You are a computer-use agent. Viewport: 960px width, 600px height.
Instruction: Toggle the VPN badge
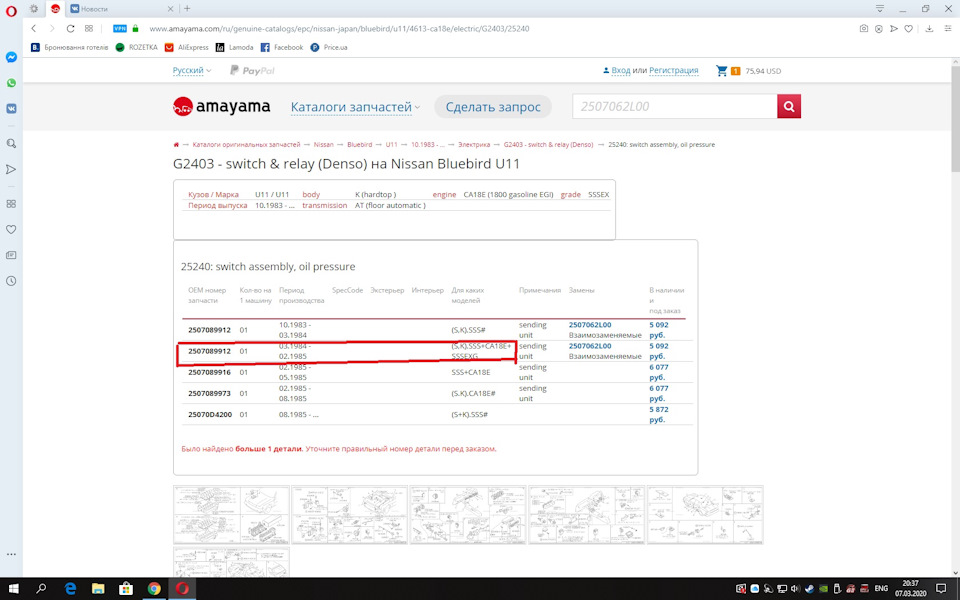pos(120,28)
